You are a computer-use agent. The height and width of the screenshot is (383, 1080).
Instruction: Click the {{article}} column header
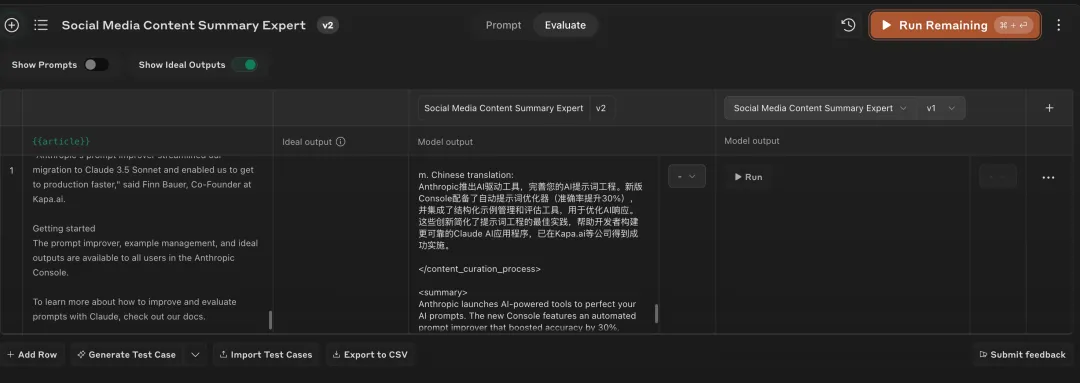tap(61, 141)
